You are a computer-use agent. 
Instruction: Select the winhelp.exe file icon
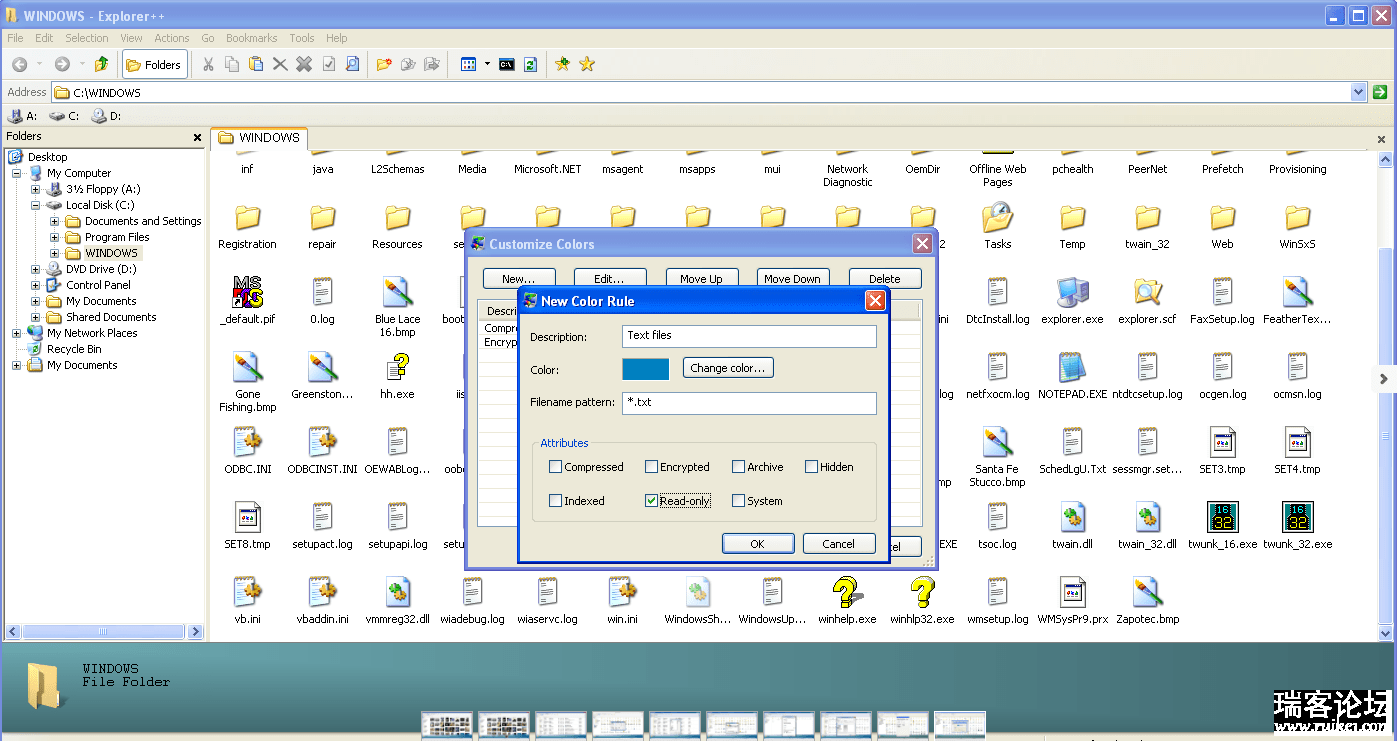[x=847, y=593]
